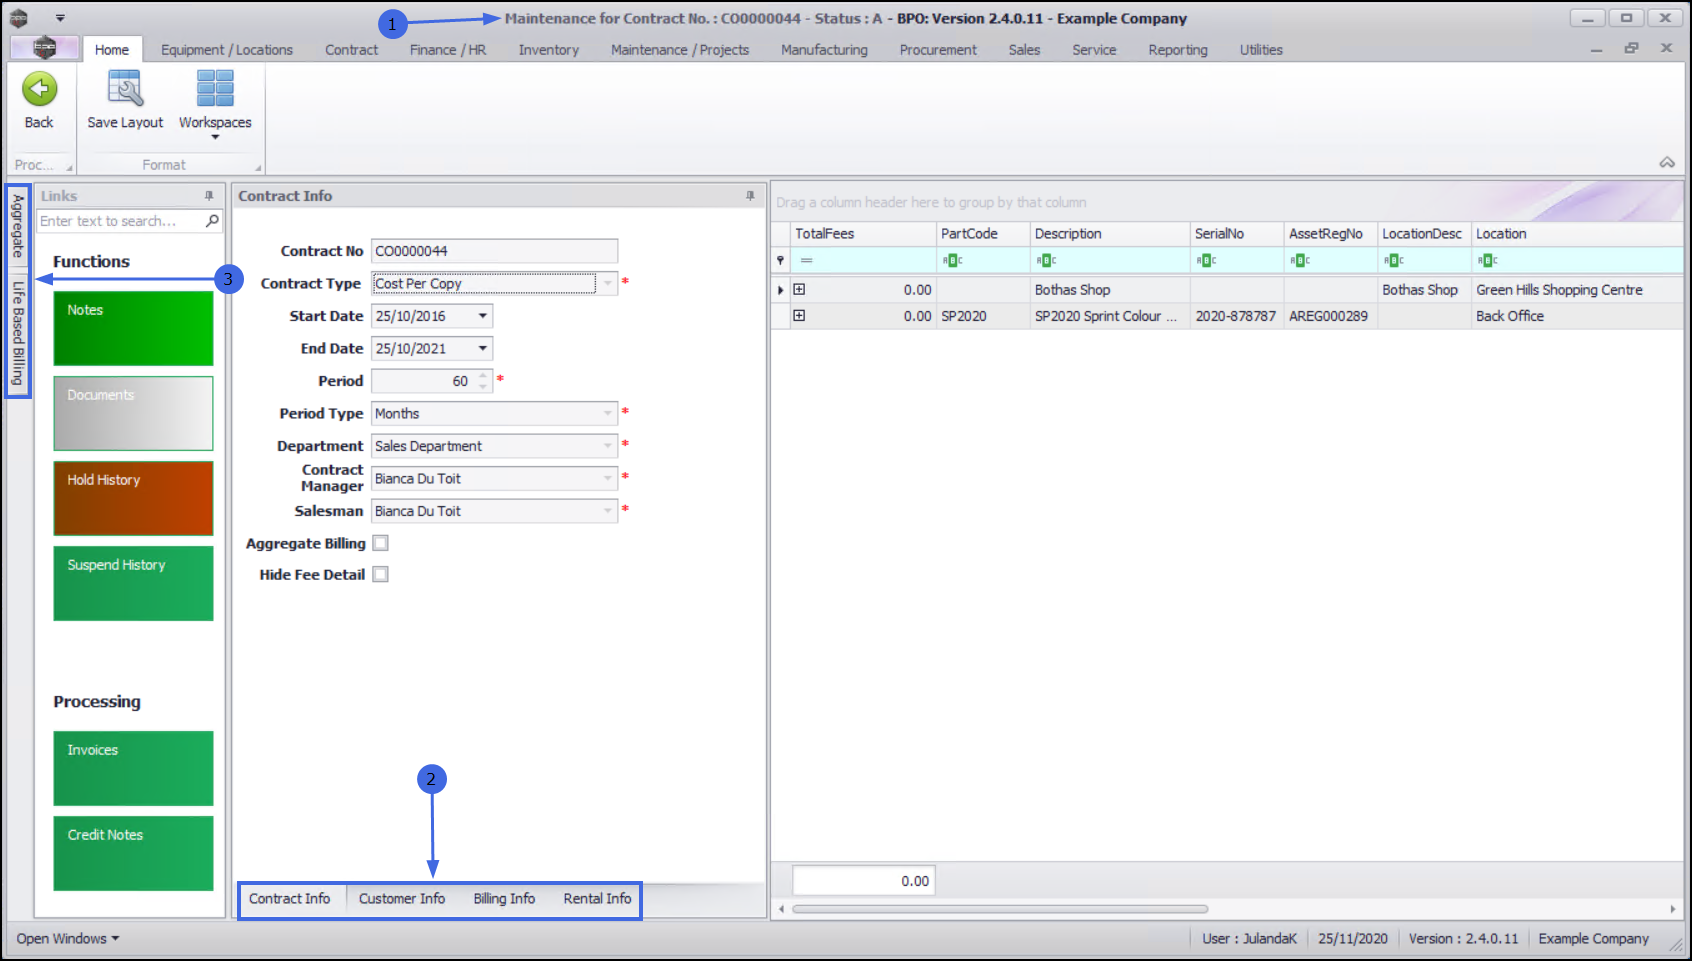Open the Utilities ribbon tab
Screen dimensions: 1692x961
(x=1261, y=50)
